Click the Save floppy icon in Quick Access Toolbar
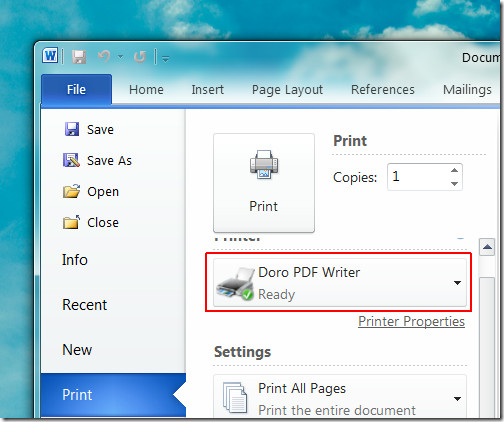The image size is (504, 422). (x=79, y=57)
